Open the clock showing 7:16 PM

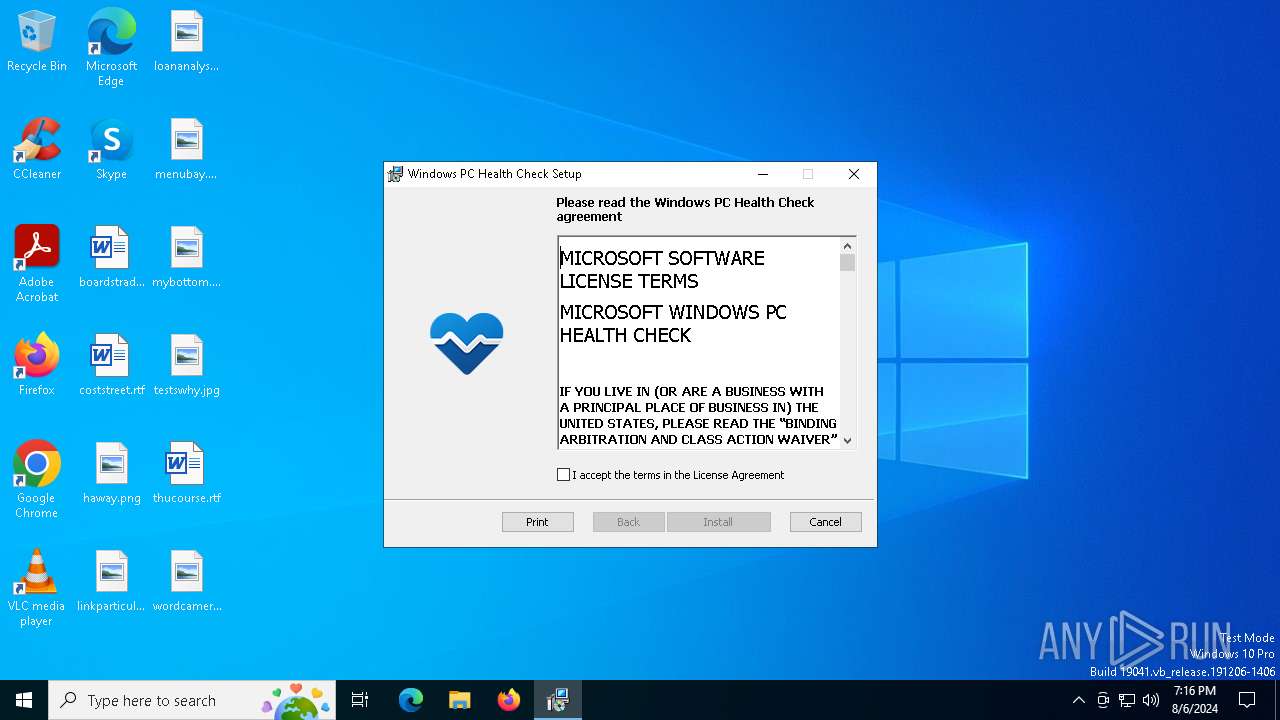coord(1195,700)
